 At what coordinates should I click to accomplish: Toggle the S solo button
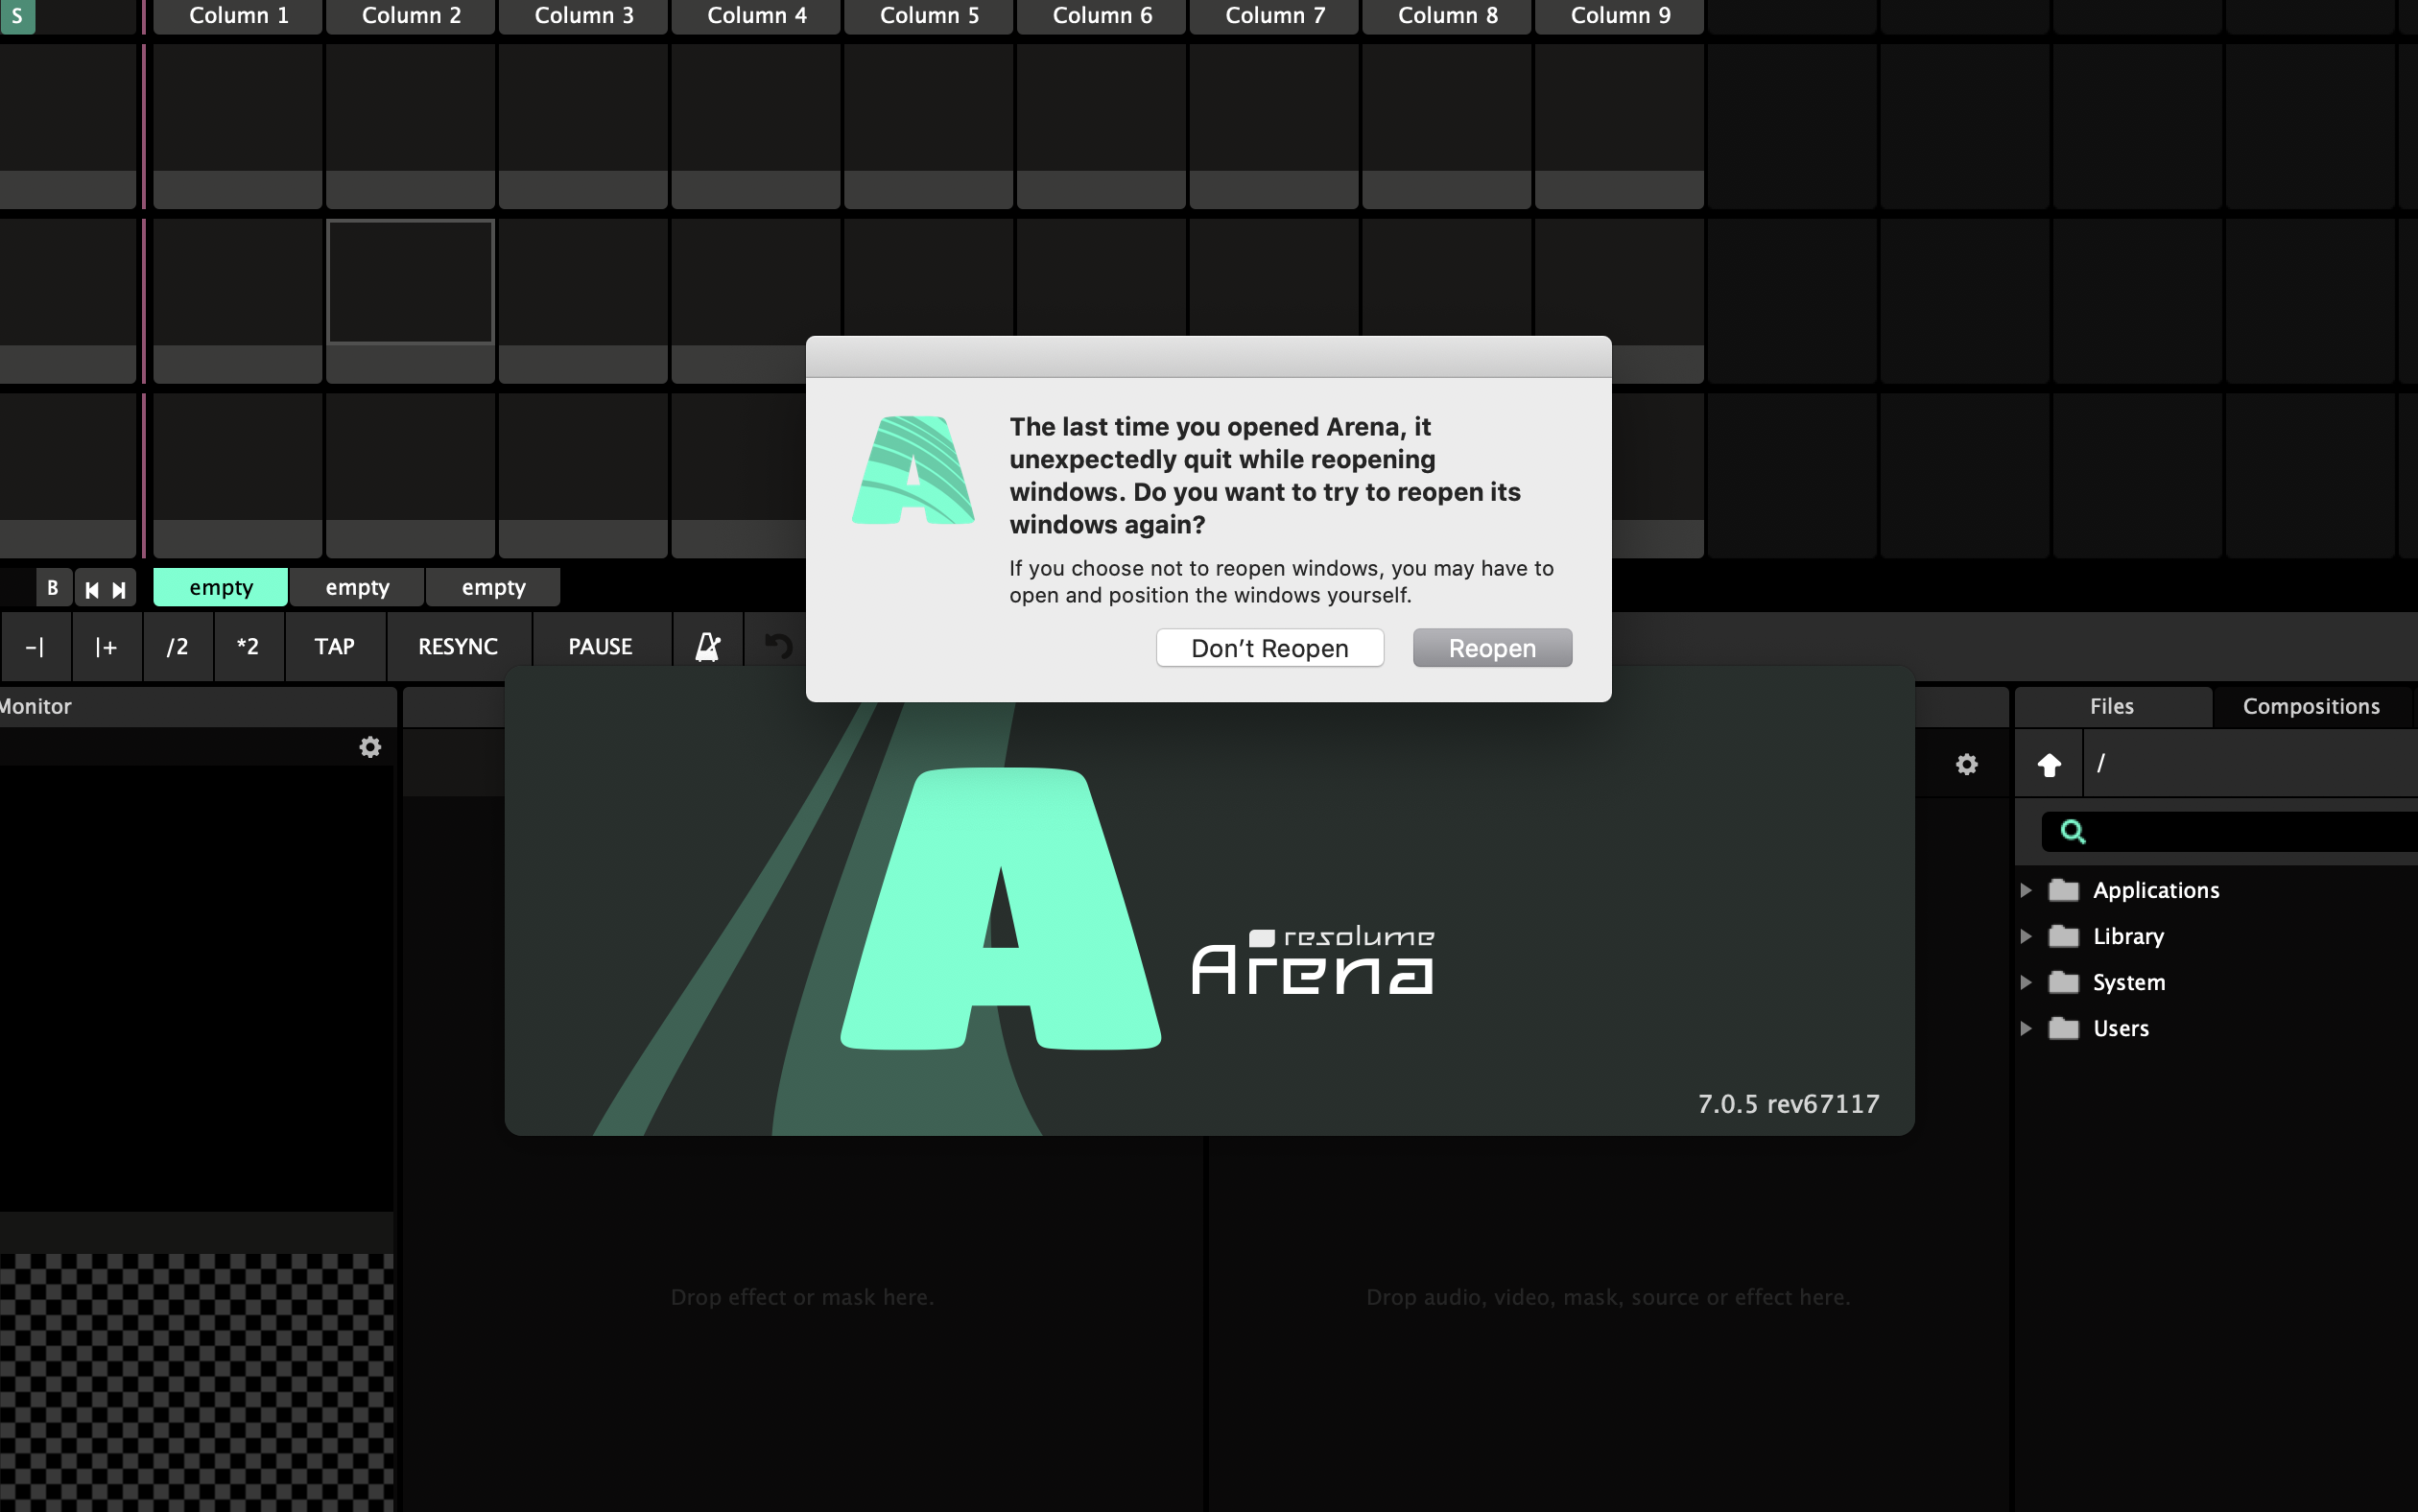click(x=17, y=16)
